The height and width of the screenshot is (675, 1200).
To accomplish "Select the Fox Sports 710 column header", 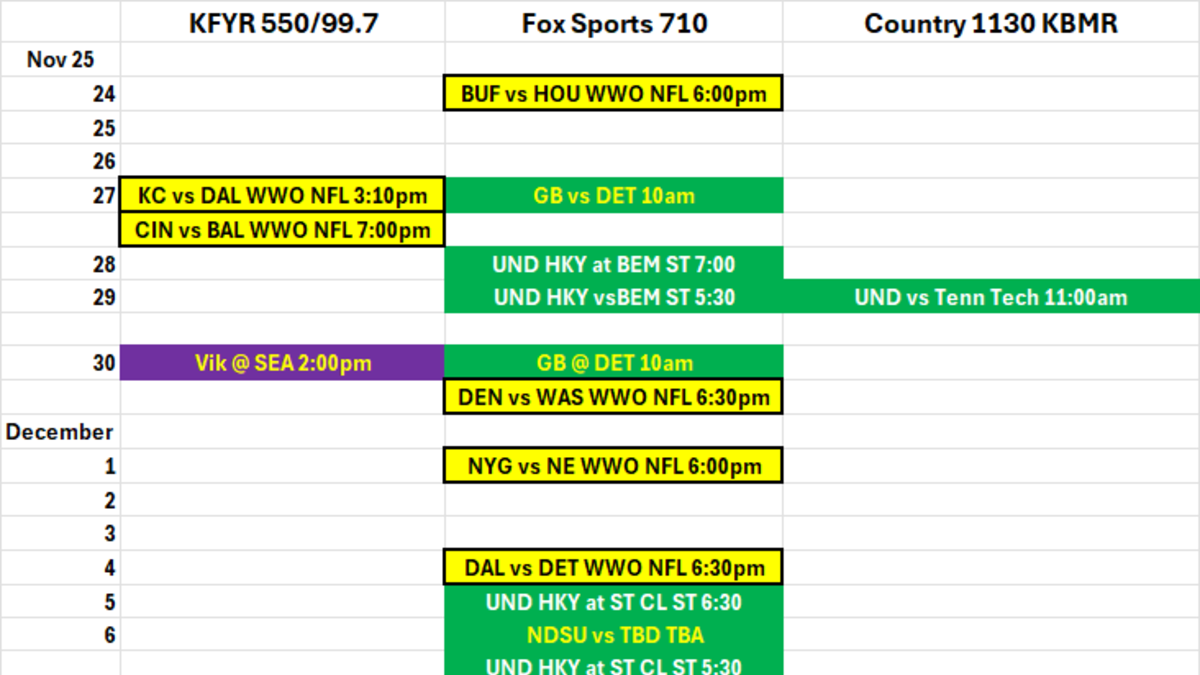I will point(614,24).
